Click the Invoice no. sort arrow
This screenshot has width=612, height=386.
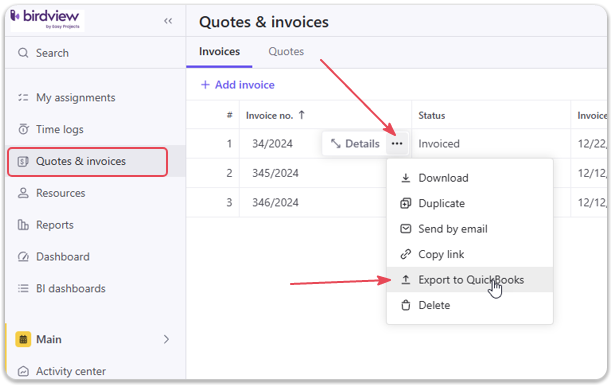click(302, 115)
